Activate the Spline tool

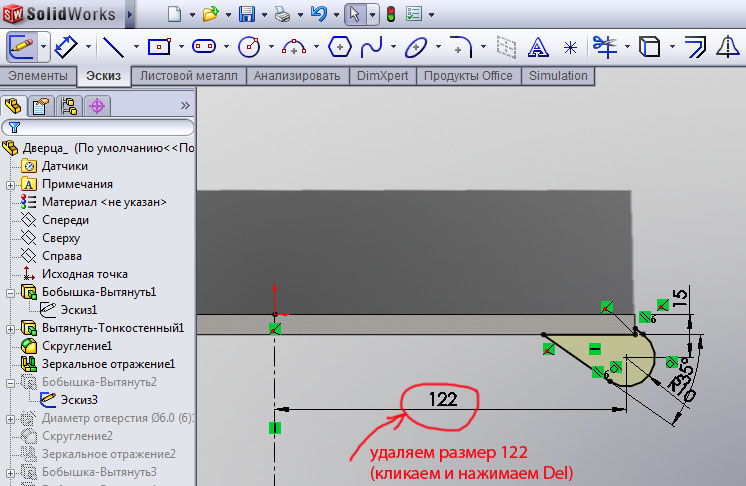(x=372, y=46)
